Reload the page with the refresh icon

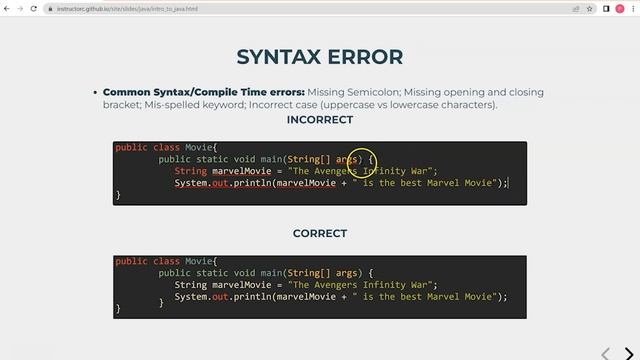click(33, 9)
